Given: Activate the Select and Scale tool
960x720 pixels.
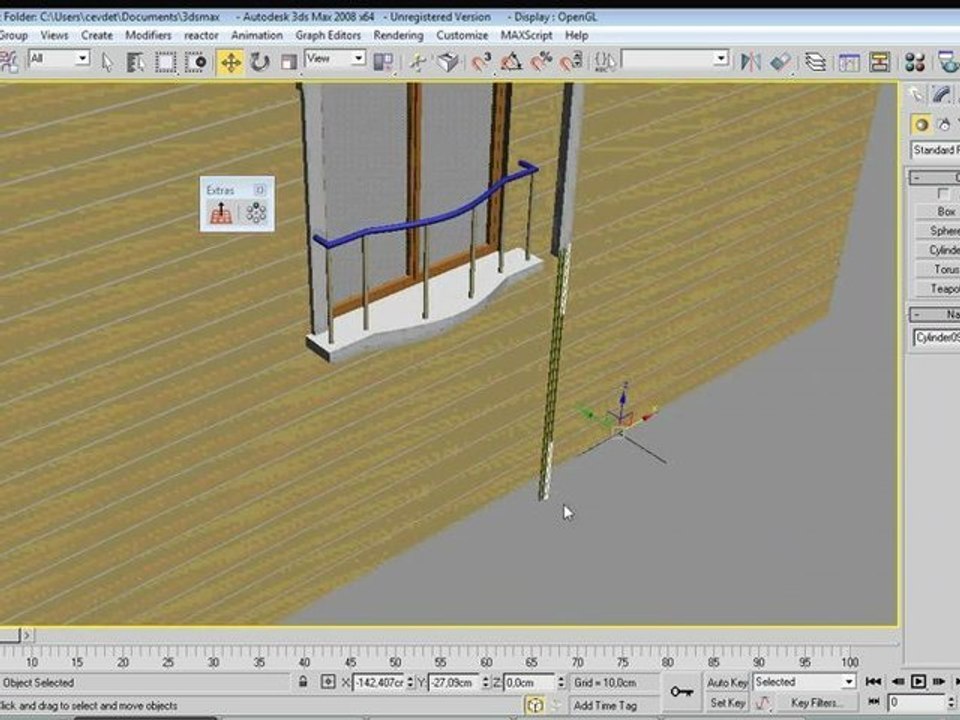Looking at the screenshot, I should pos(288,62).
